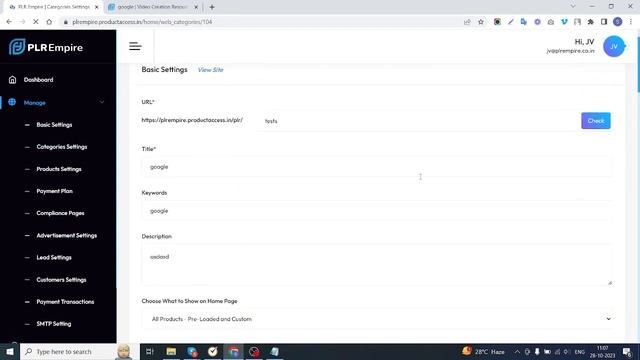
Task: Open Basic Settings in sidebar
Action: point(54,124)
